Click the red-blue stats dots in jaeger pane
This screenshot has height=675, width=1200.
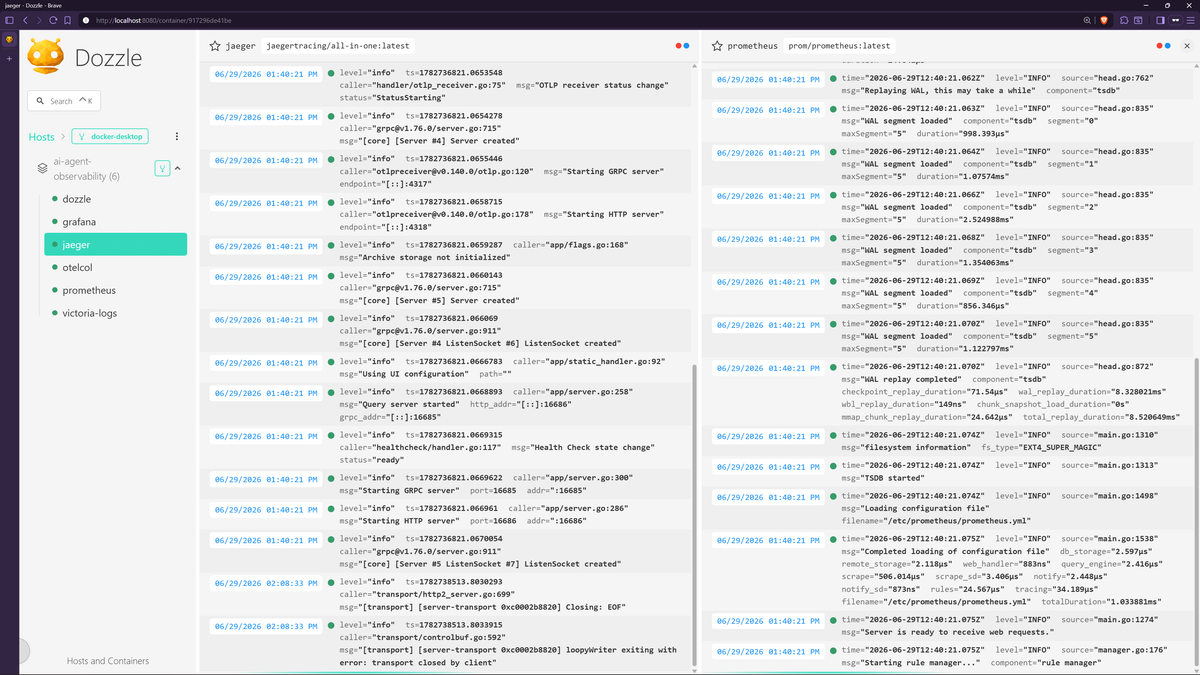pyautogui.click(x=682, y=46)
